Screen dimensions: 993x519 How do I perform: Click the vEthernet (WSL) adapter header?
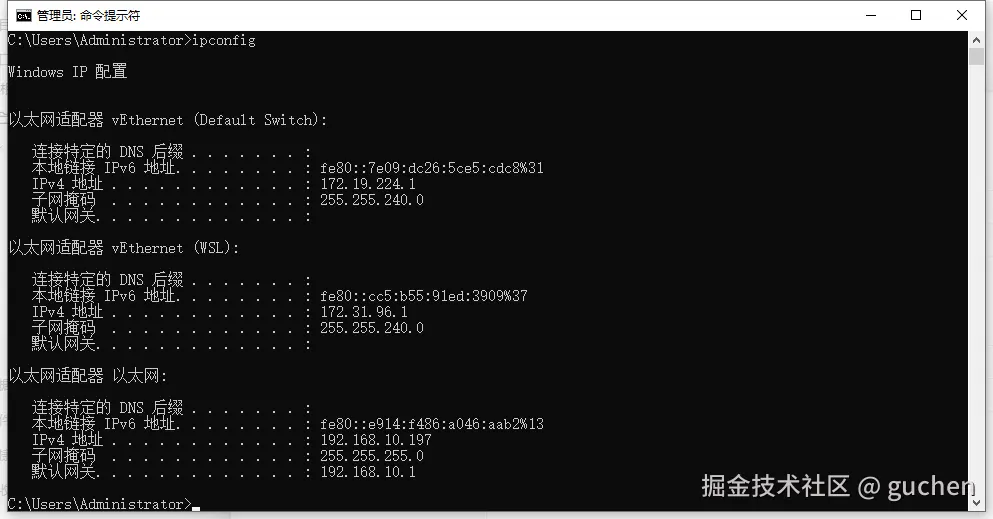tap(123, 248)
